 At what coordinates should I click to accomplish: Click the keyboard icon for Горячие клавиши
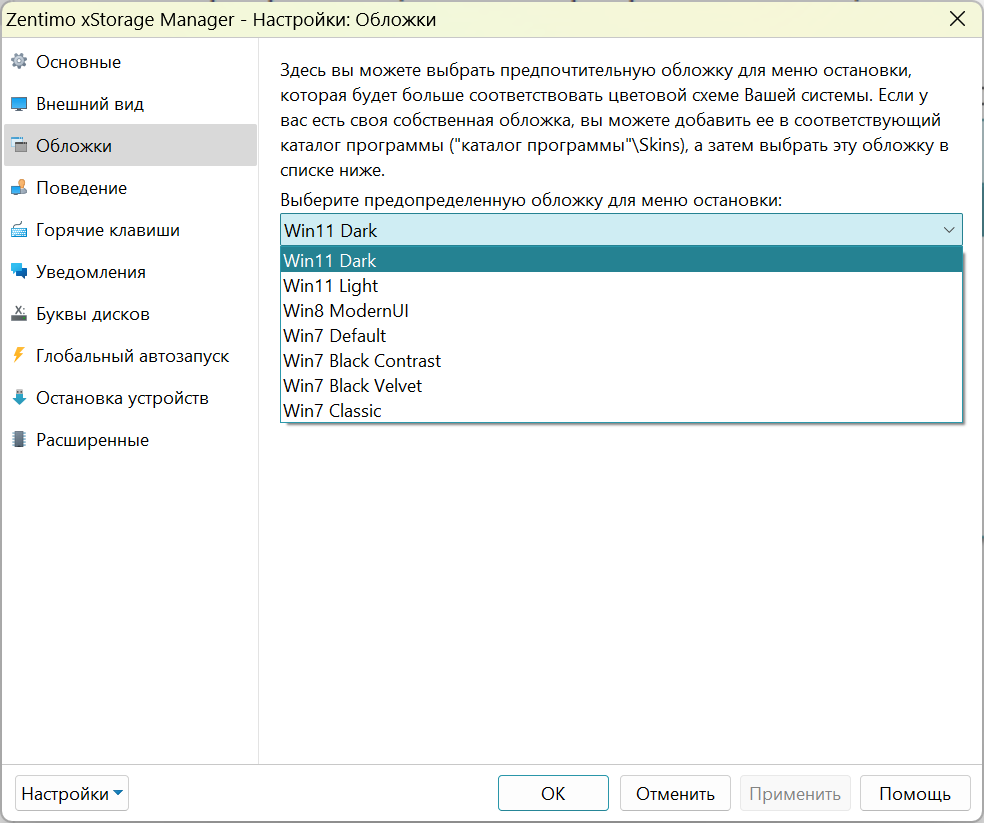[19, 230]
